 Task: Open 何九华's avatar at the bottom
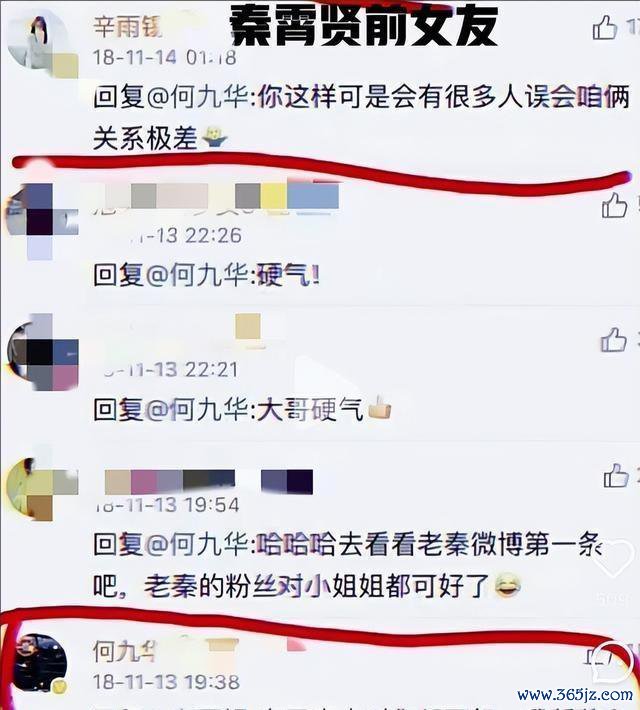point(40,663)
